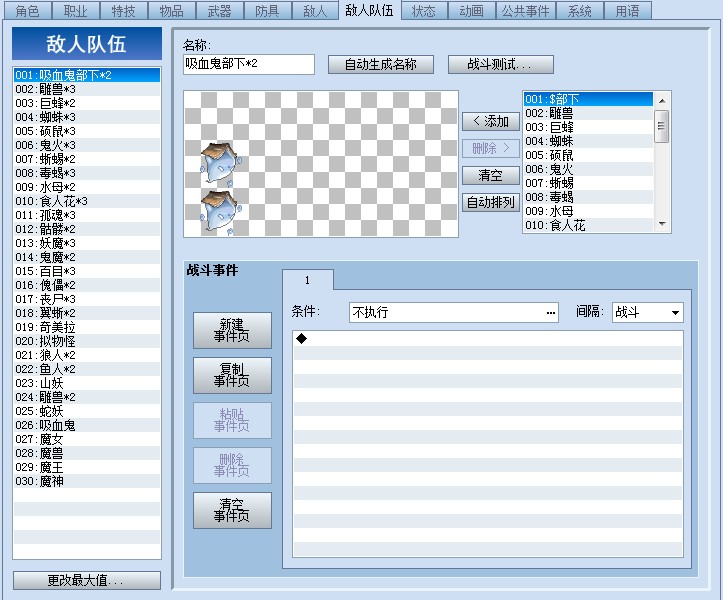Viewport: 723px width, 600px height.
Task: Click 新建事件页 button
Action: [232, 331]
